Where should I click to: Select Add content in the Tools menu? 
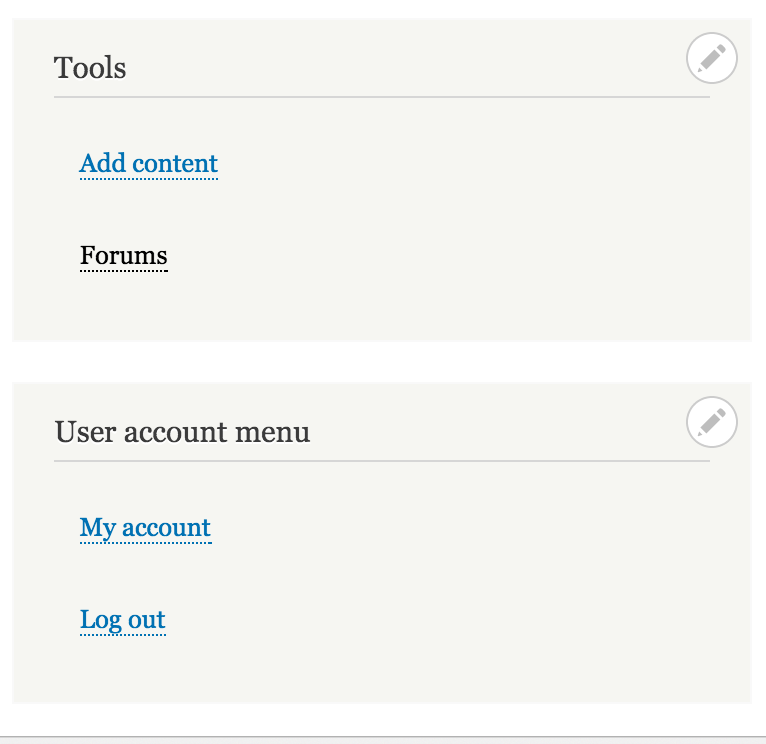click(149, 164)
